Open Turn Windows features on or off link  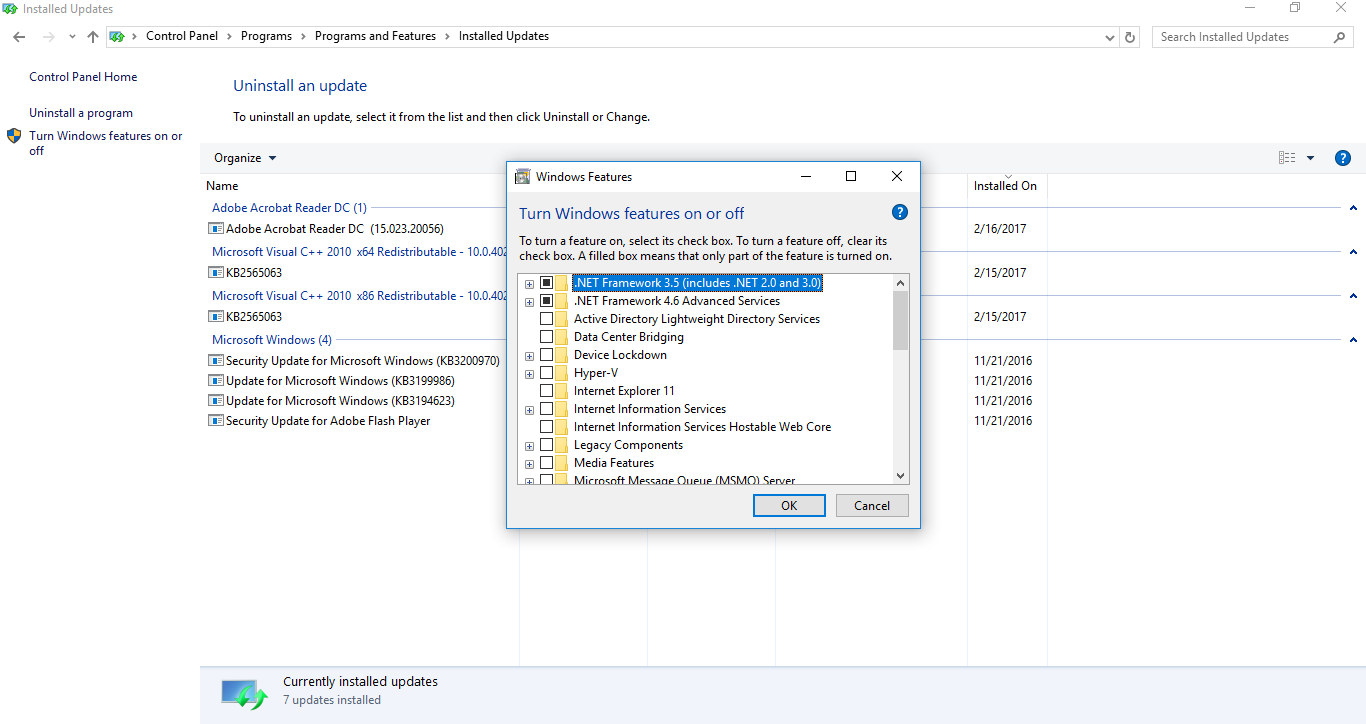coord(106,143)
